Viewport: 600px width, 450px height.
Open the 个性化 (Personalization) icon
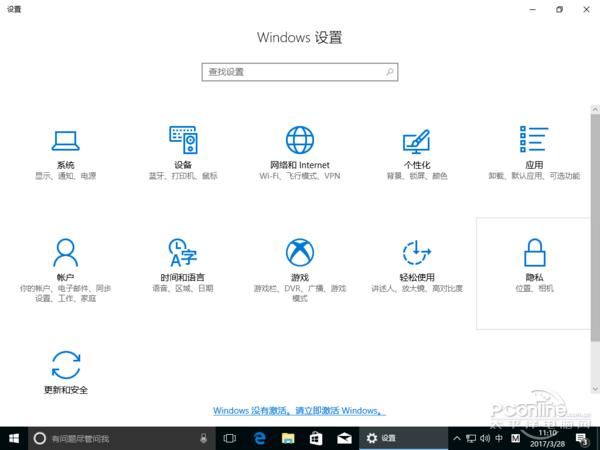pyautogui.click(x=416, y=139)
